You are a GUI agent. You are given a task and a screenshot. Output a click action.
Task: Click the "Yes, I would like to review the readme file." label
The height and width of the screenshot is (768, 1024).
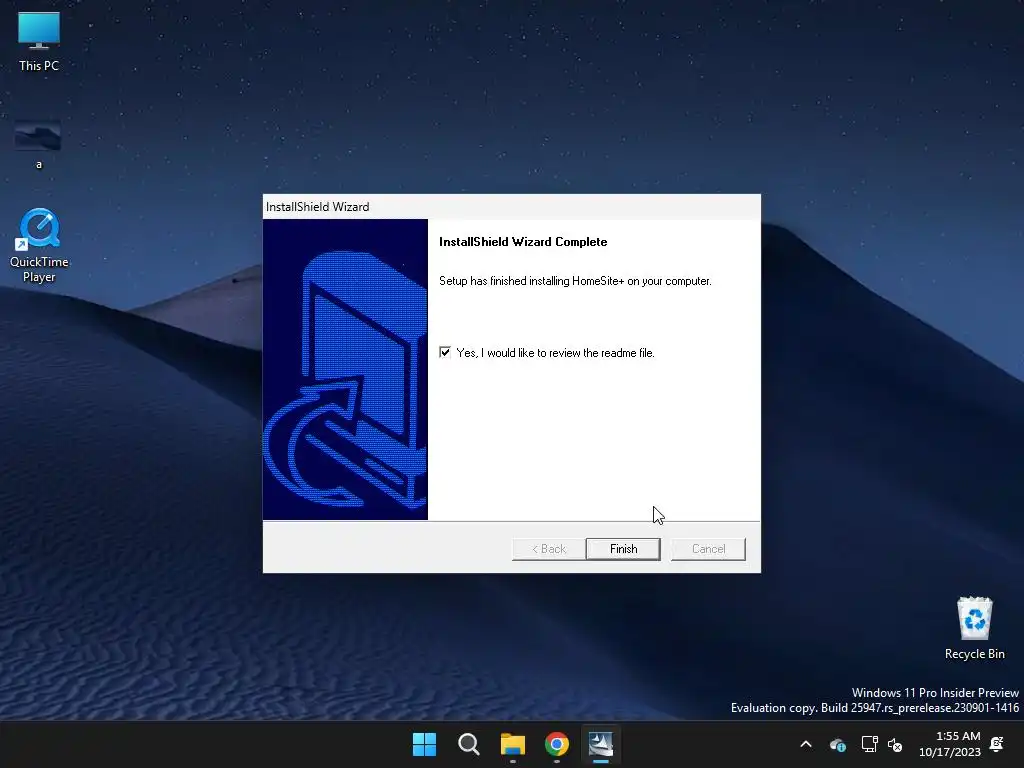click(555, 353)
